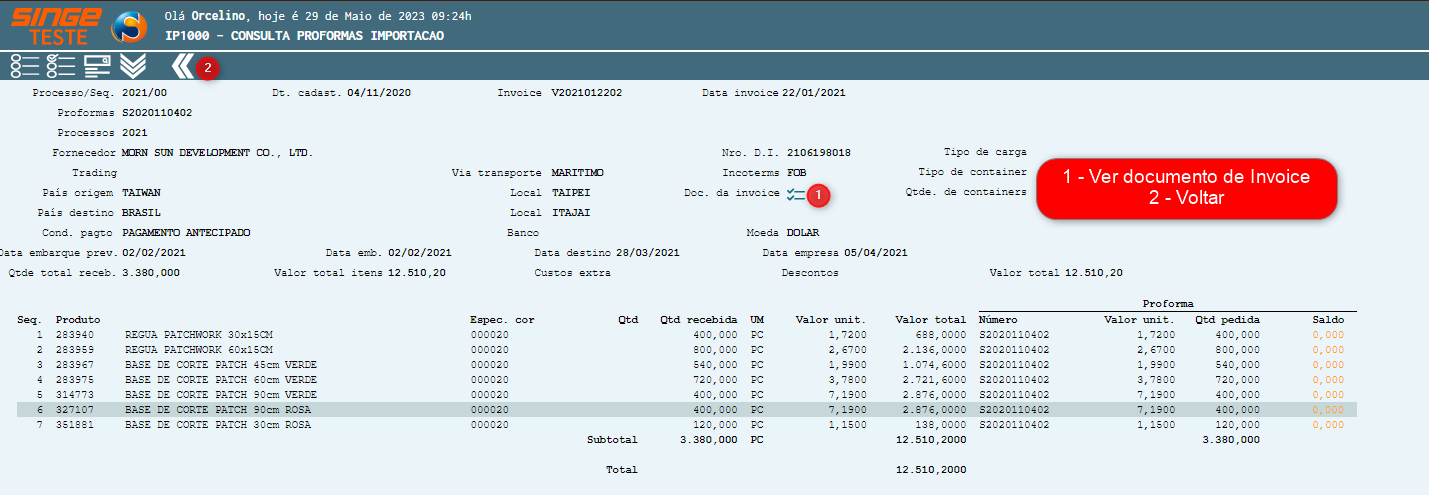
Task: Click the checklist toolbar icon with checkmark
Action: tap(61, 67)
